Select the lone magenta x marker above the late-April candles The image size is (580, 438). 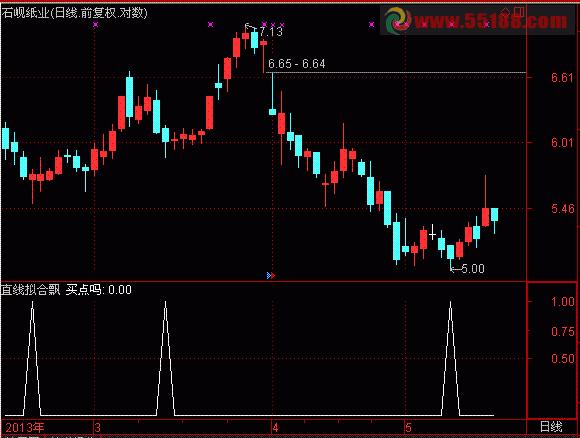click(371, 24)
